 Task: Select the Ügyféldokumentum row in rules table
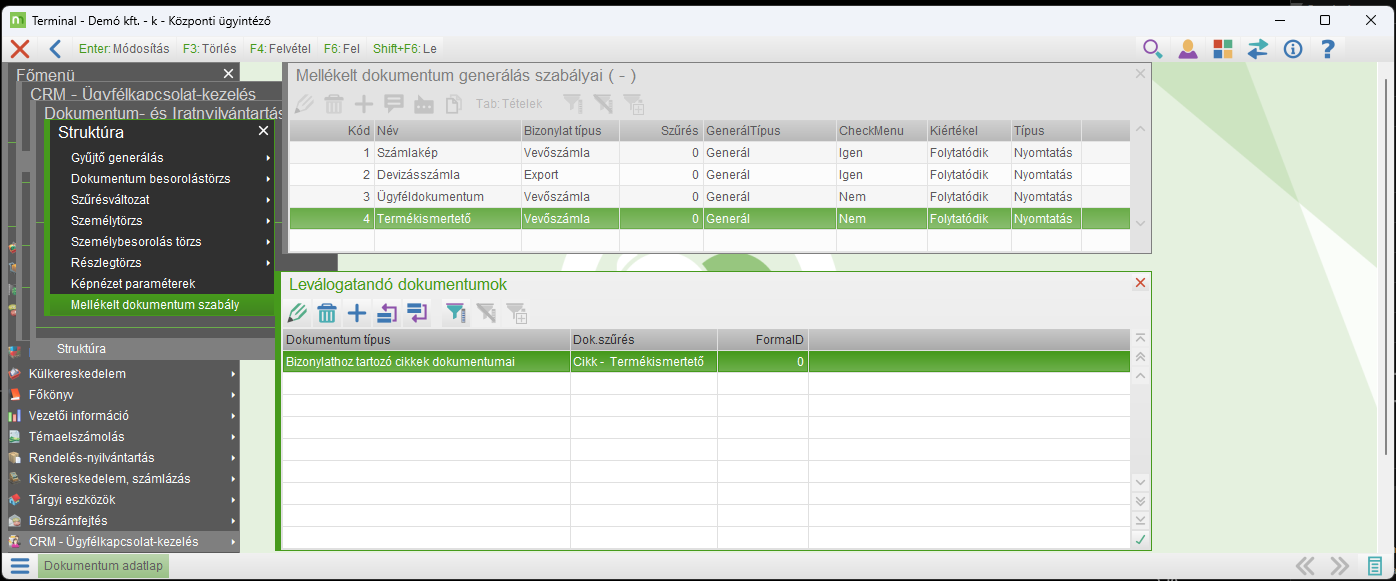coord(710,197)
